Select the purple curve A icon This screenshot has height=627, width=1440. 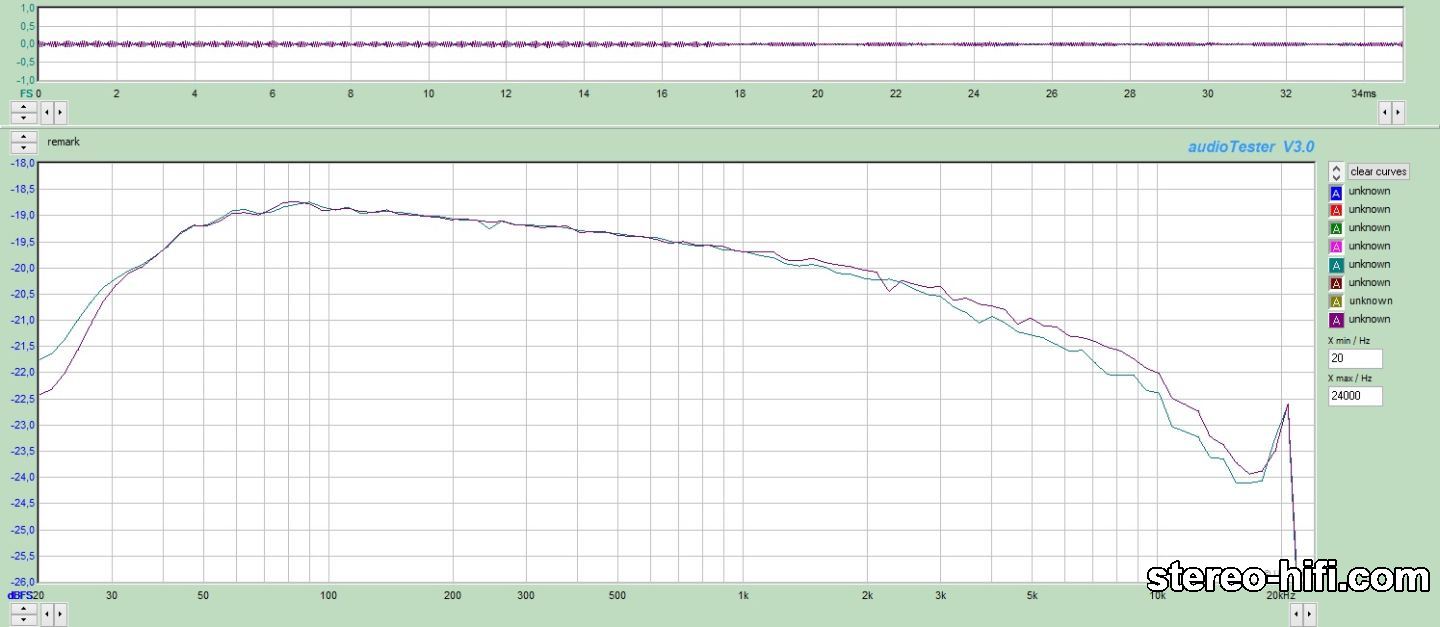click(1335, 320)
